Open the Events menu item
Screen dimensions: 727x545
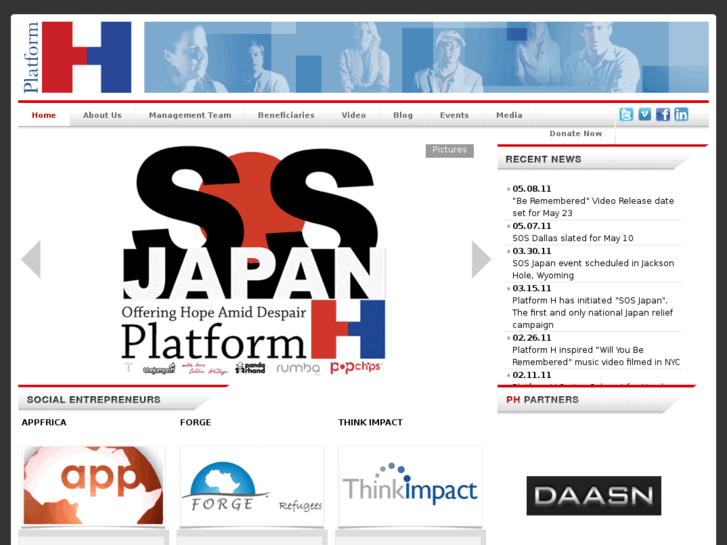pos(454,115)
